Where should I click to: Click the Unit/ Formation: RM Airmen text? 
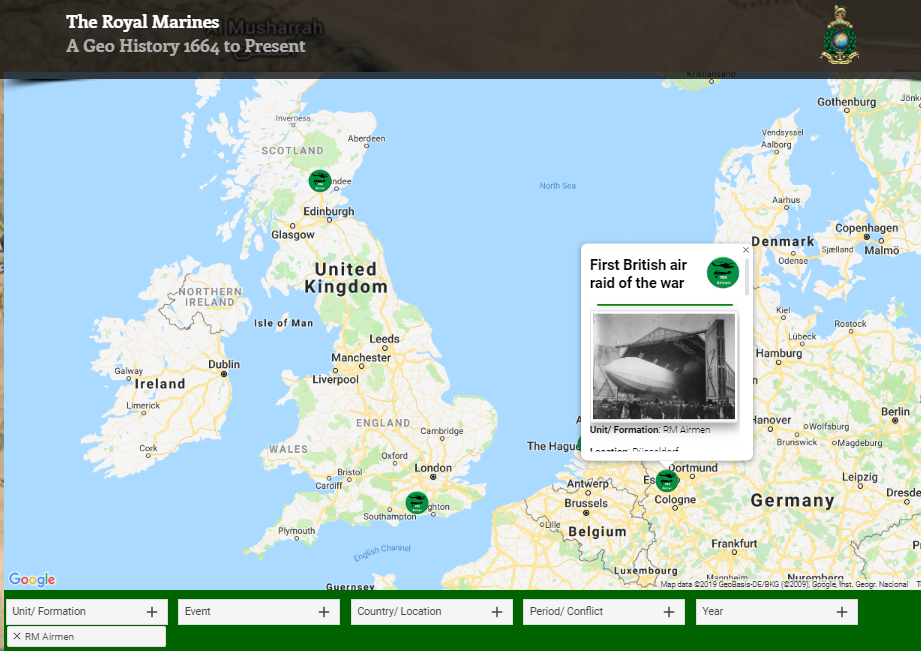click(650, 429)
